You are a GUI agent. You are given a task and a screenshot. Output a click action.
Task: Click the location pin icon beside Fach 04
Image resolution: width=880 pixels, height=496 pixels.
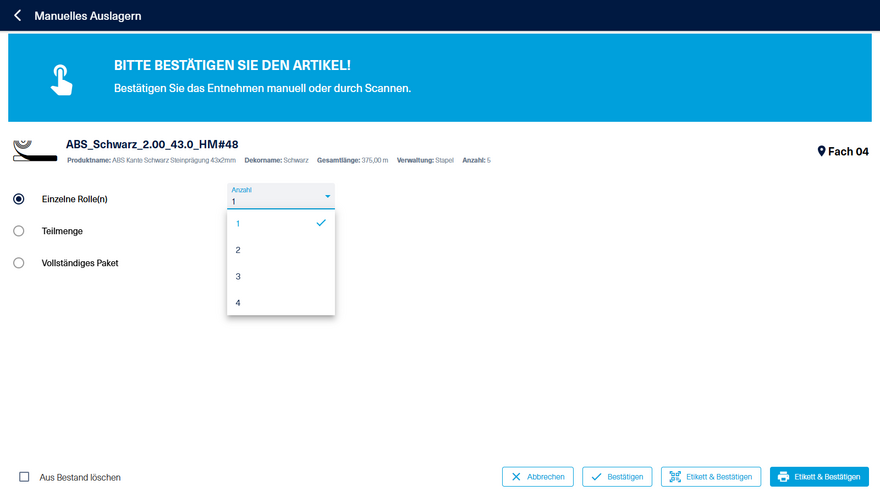pos(821,151)
